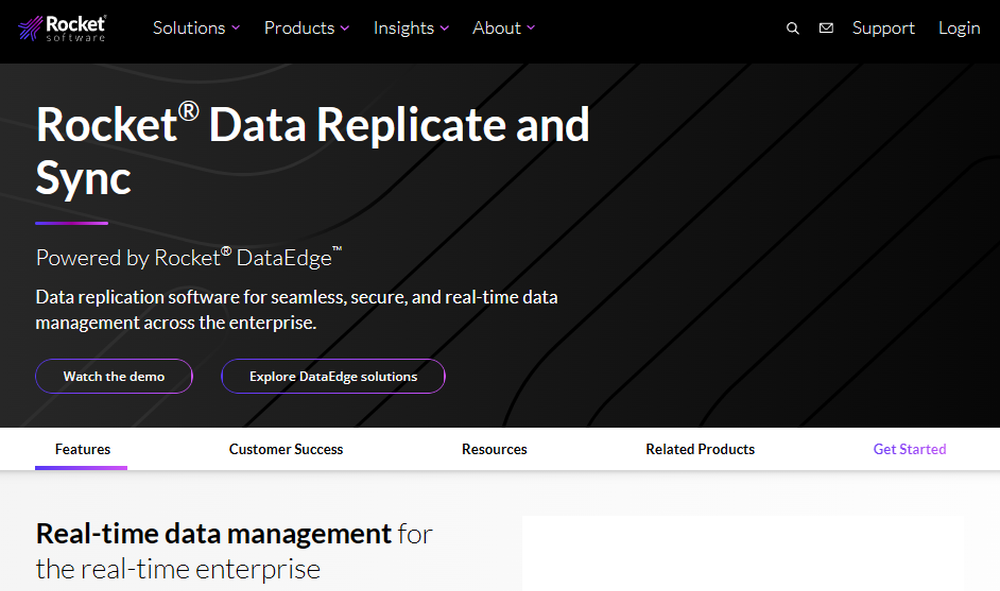The height and width of the screenshot is (591, 1000).
Task: Click the Rocket Software logo
Action: pyautogui.click(x=62, y=28)
